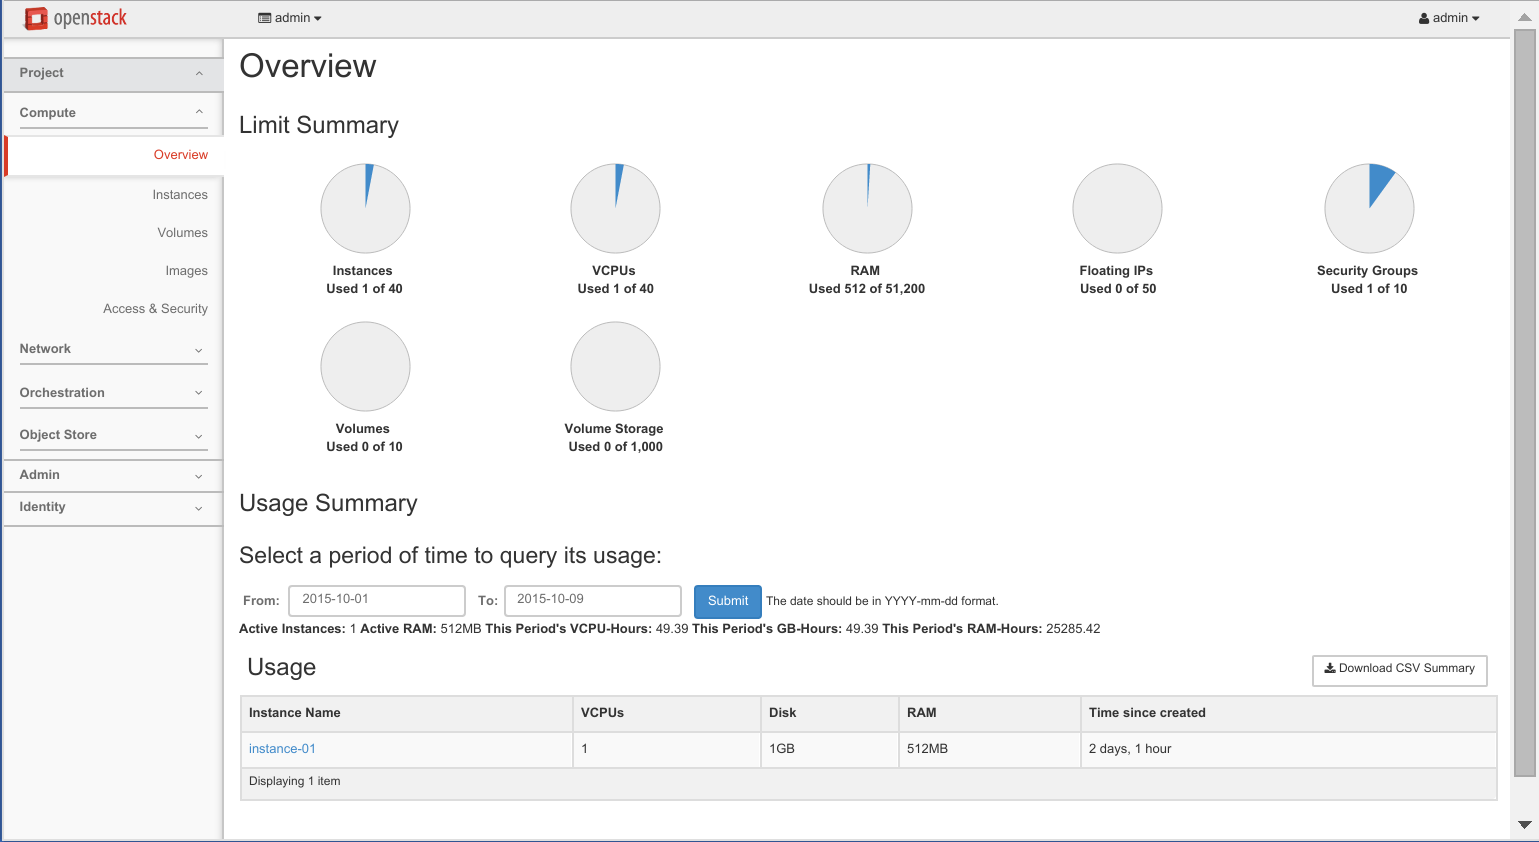The width and height of the screenshot is (1539, 842).
Task: Click the Security Groups pie chart
Action: (1368, 208)
